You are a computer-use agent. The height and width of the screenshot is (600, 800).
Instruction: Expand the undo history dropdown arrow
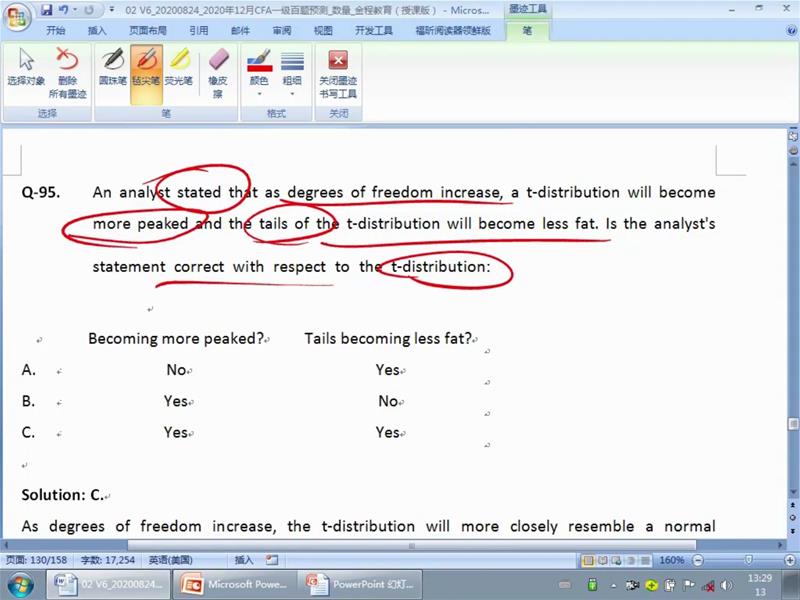[x=75, y=10]
